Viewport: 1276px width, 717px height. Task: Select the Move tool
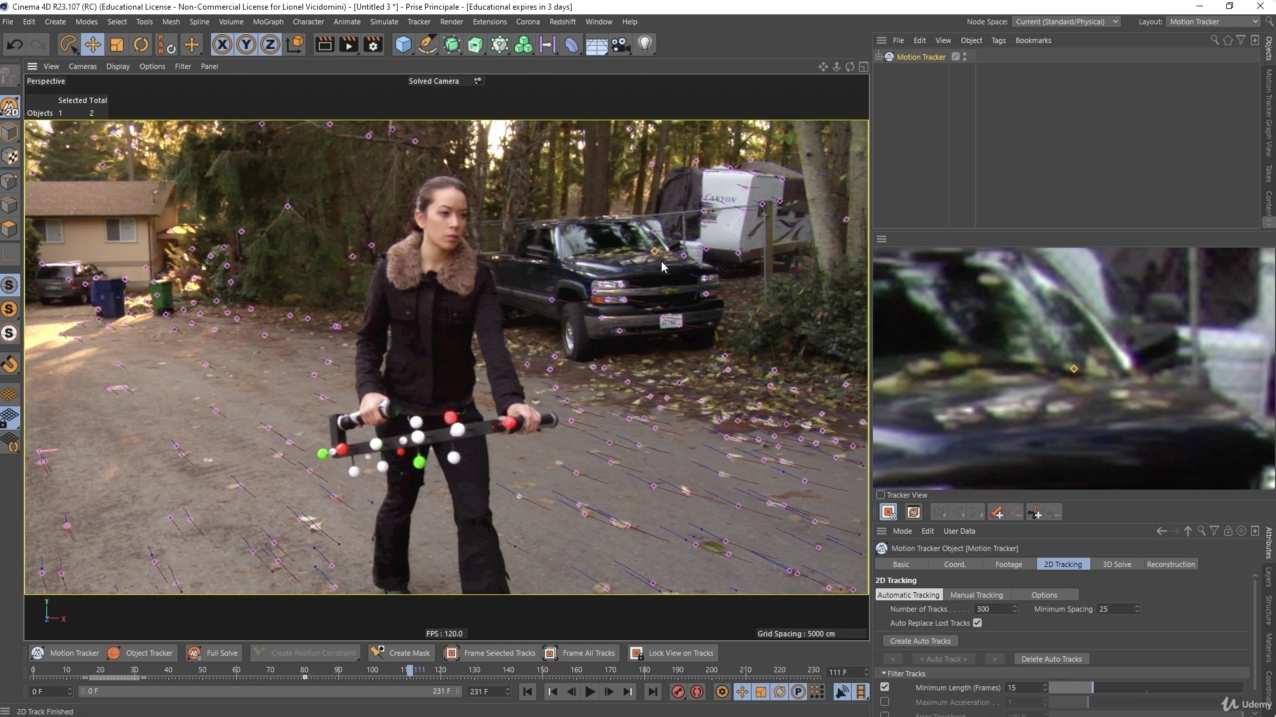click(x=92, y=44)
